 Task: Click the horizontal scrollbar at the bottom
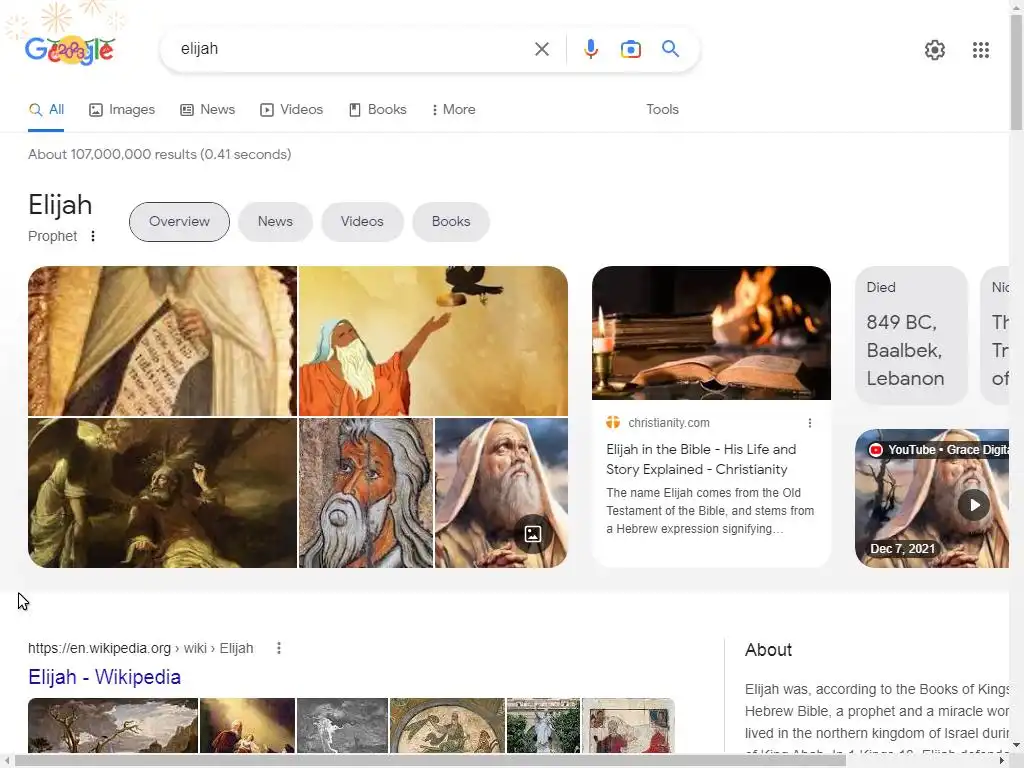(429, 761)
